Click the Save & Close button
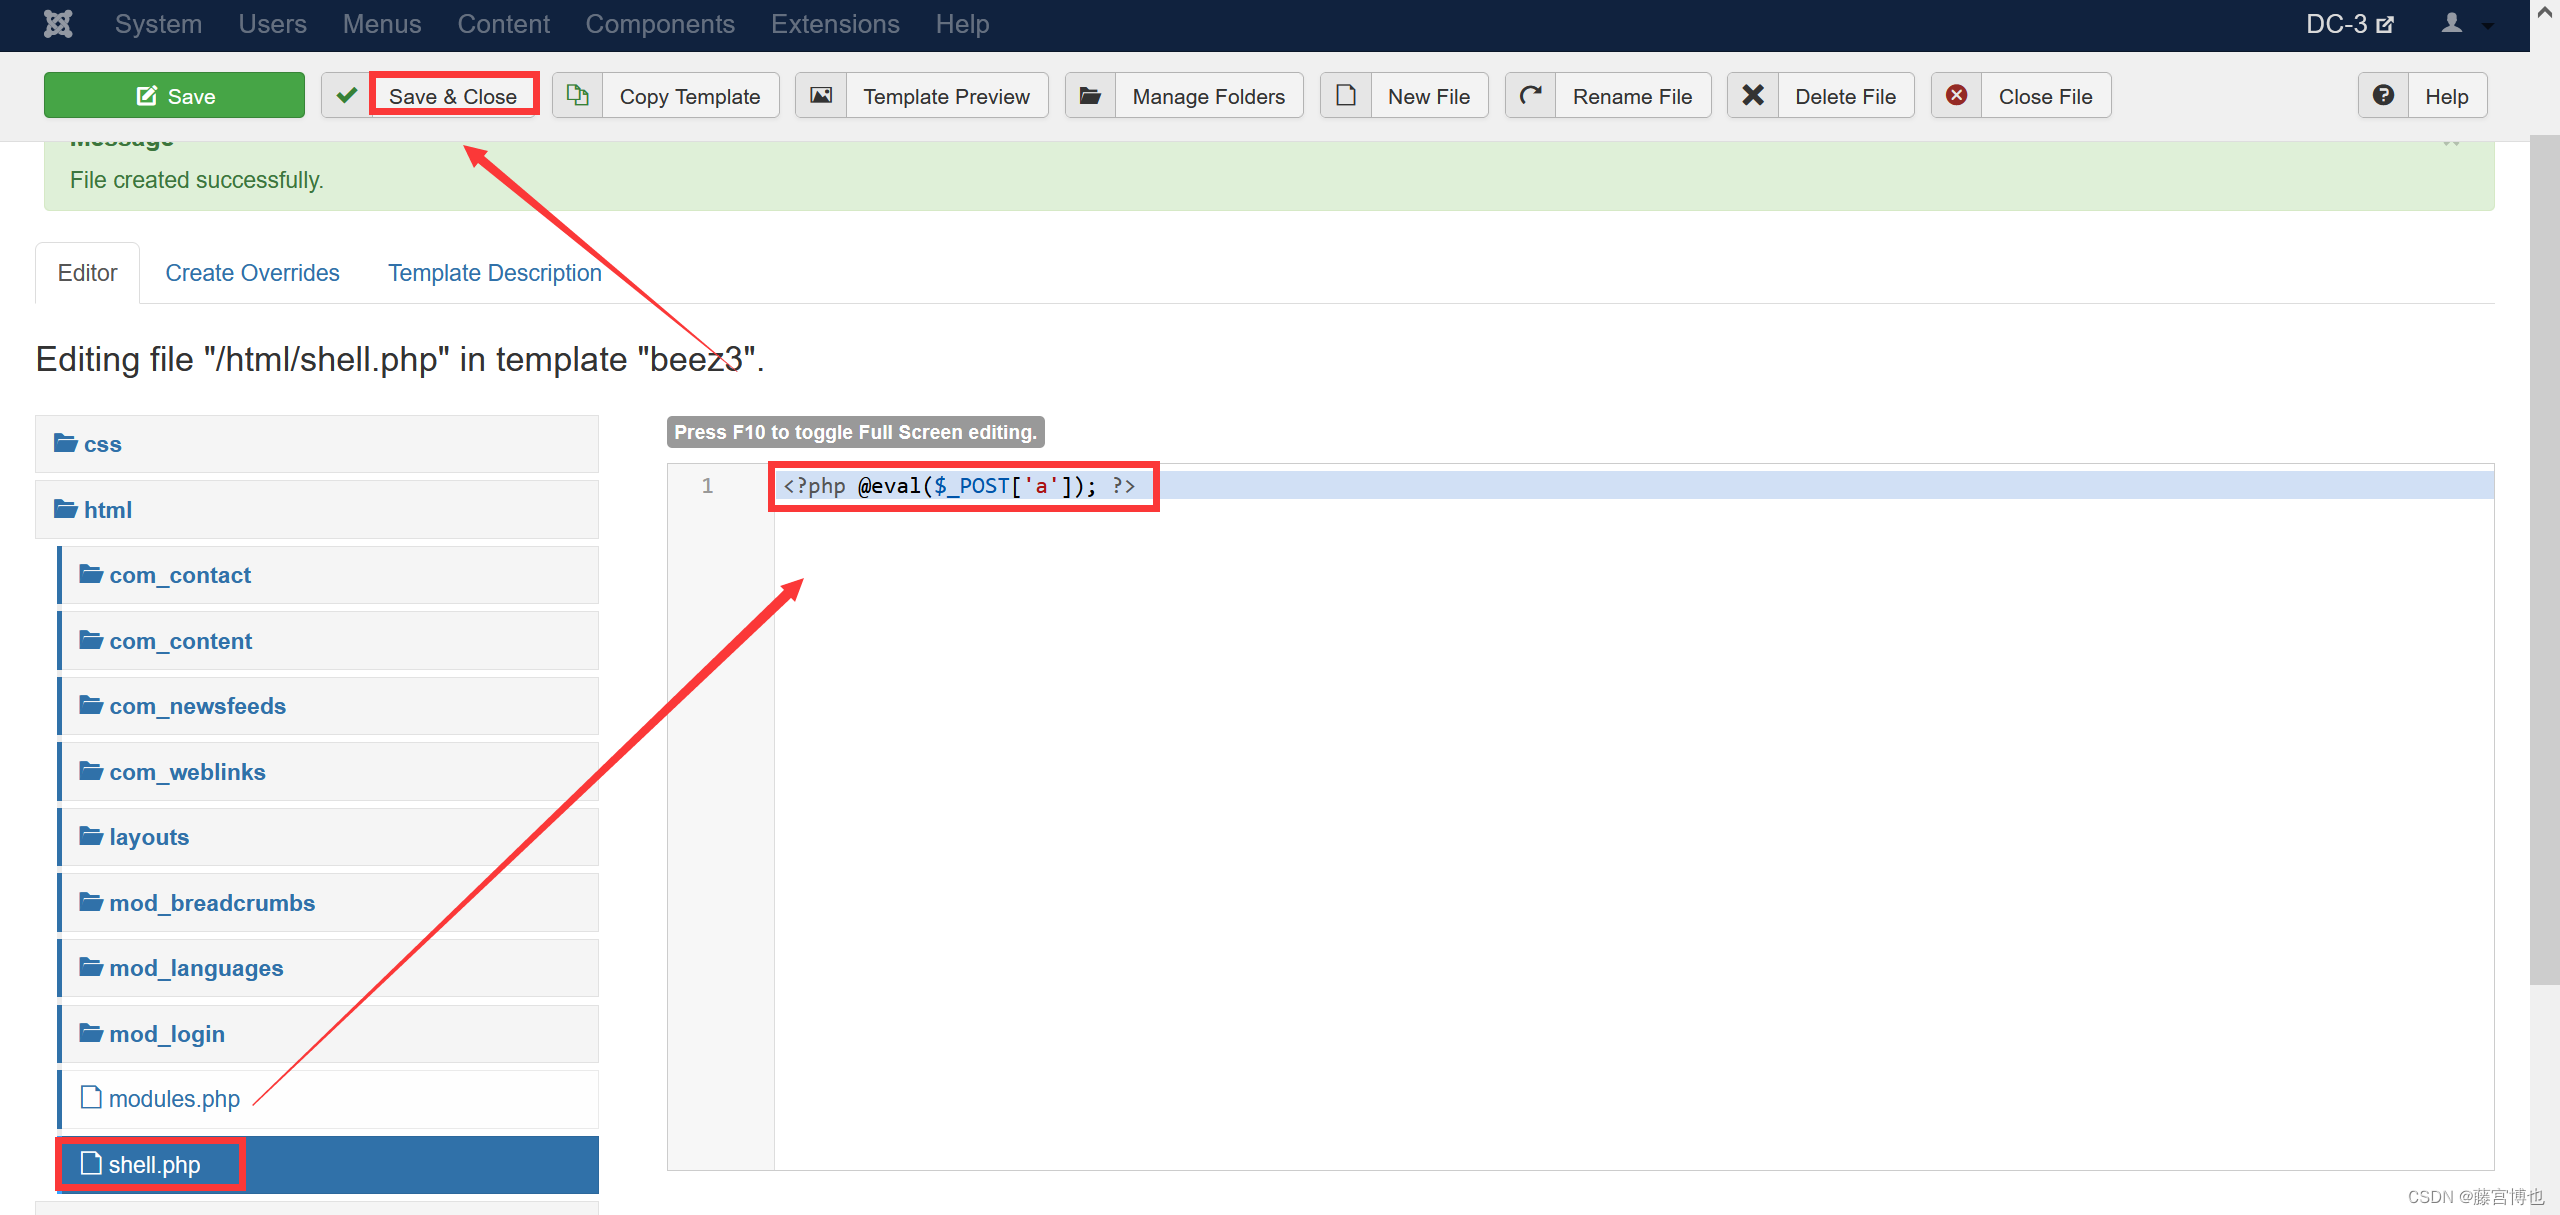This screenshot has width=2560, height=1215. pos(453,96)
